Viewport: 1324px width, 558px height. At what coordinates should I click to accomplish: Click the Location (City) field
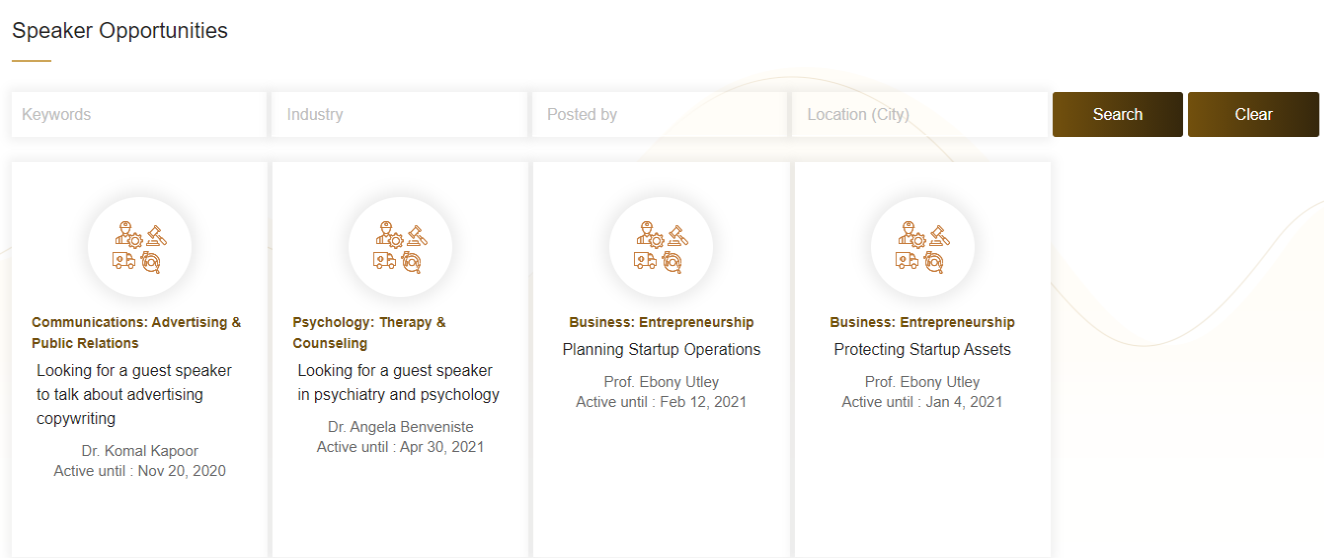click(920, 114)
